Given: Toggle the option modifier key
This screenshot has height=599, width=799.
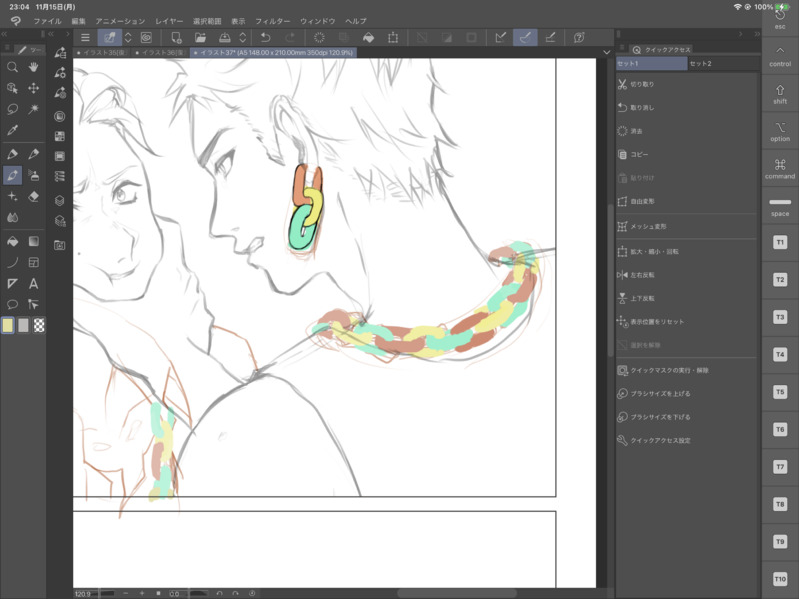Looking at the screenshot, I should (x=780, y=131).
